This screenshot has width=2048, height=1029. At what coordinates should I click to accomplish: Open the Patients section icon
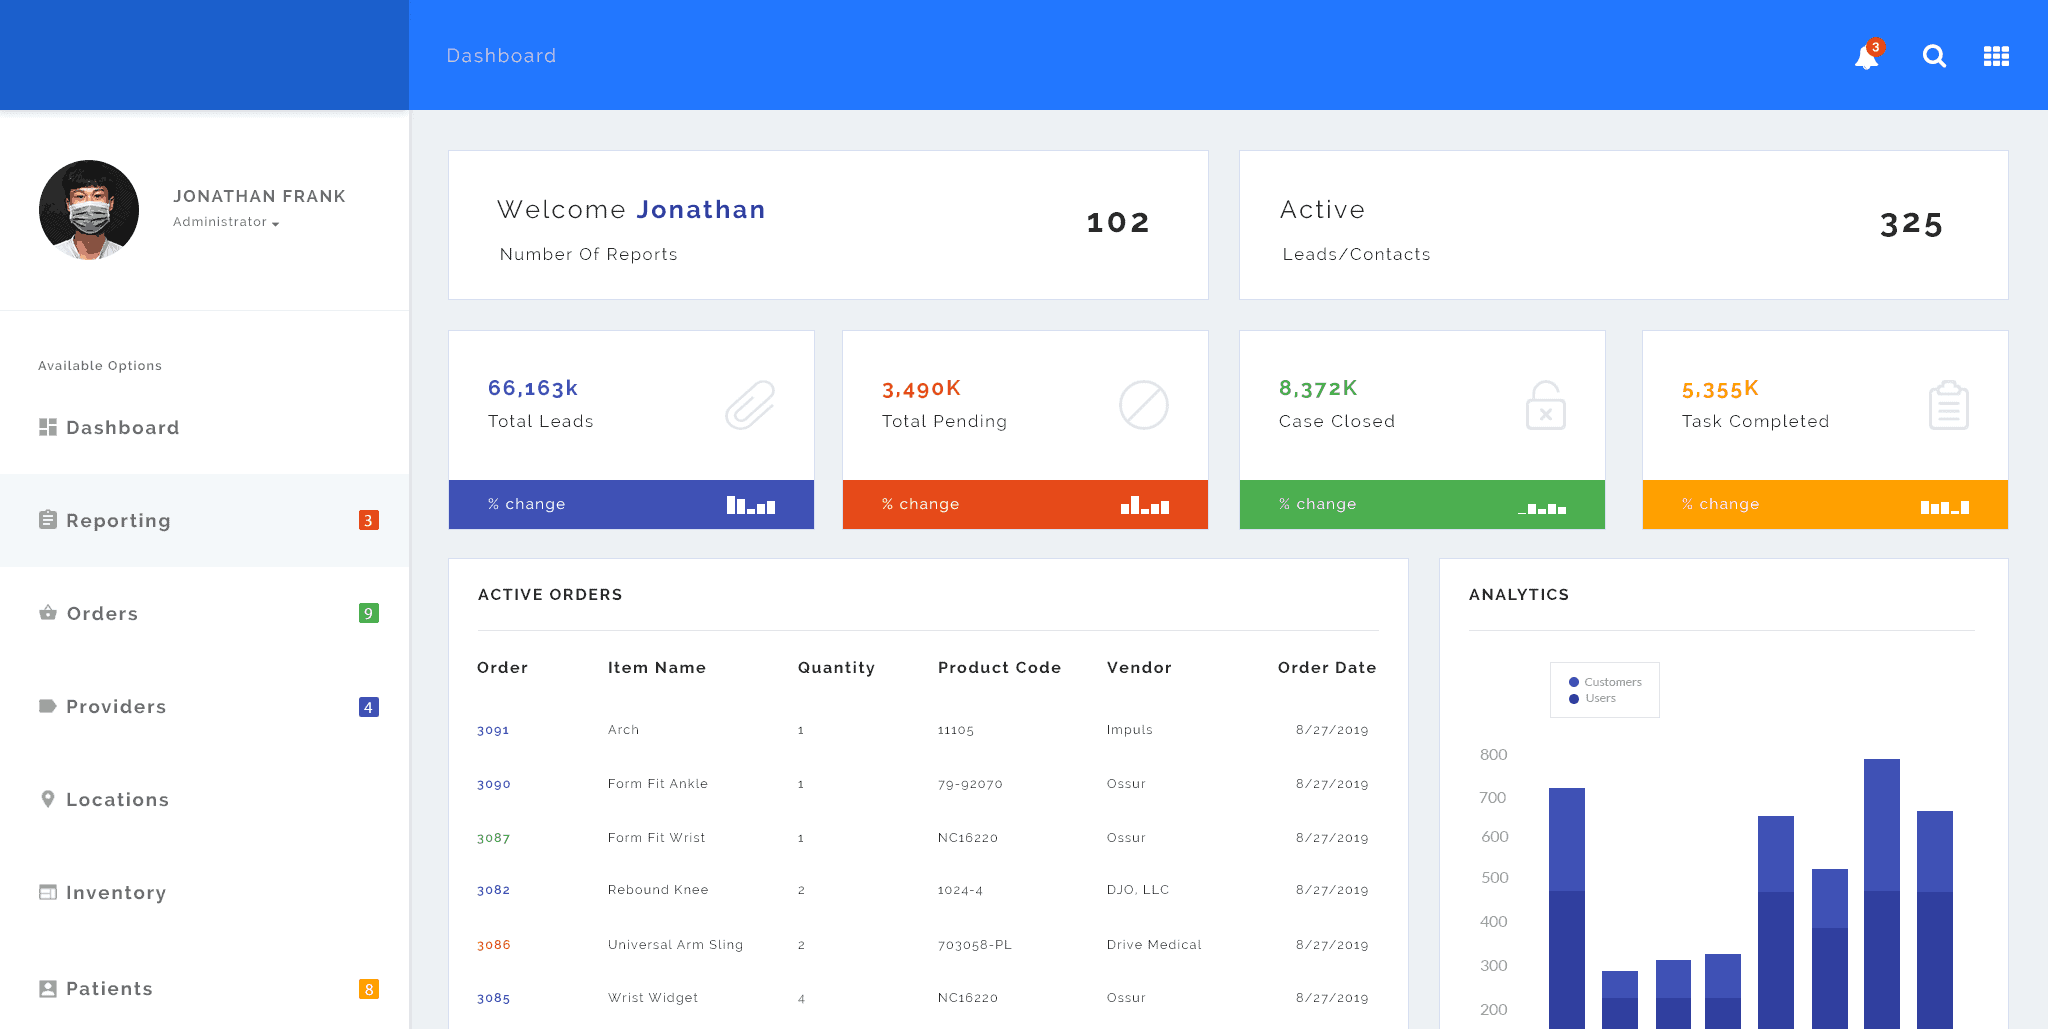(x=47, y=988)
